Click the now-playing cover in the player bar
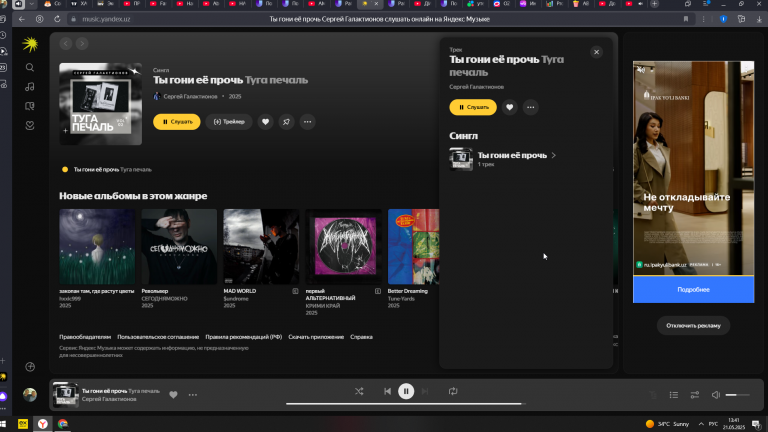 pos(65,395)
